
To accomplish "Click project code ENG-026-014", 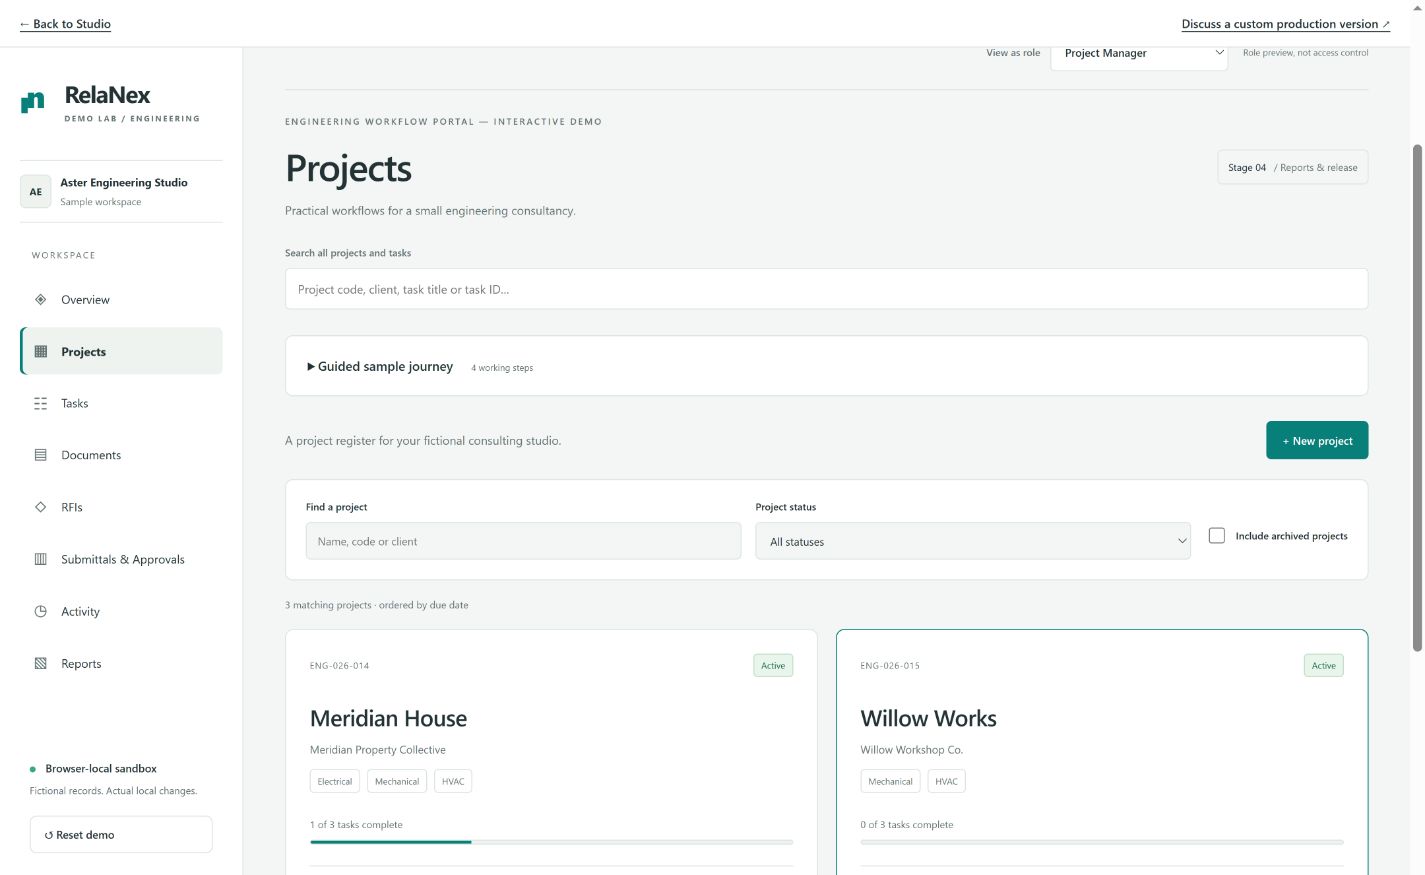I will [x=339, y=666].
